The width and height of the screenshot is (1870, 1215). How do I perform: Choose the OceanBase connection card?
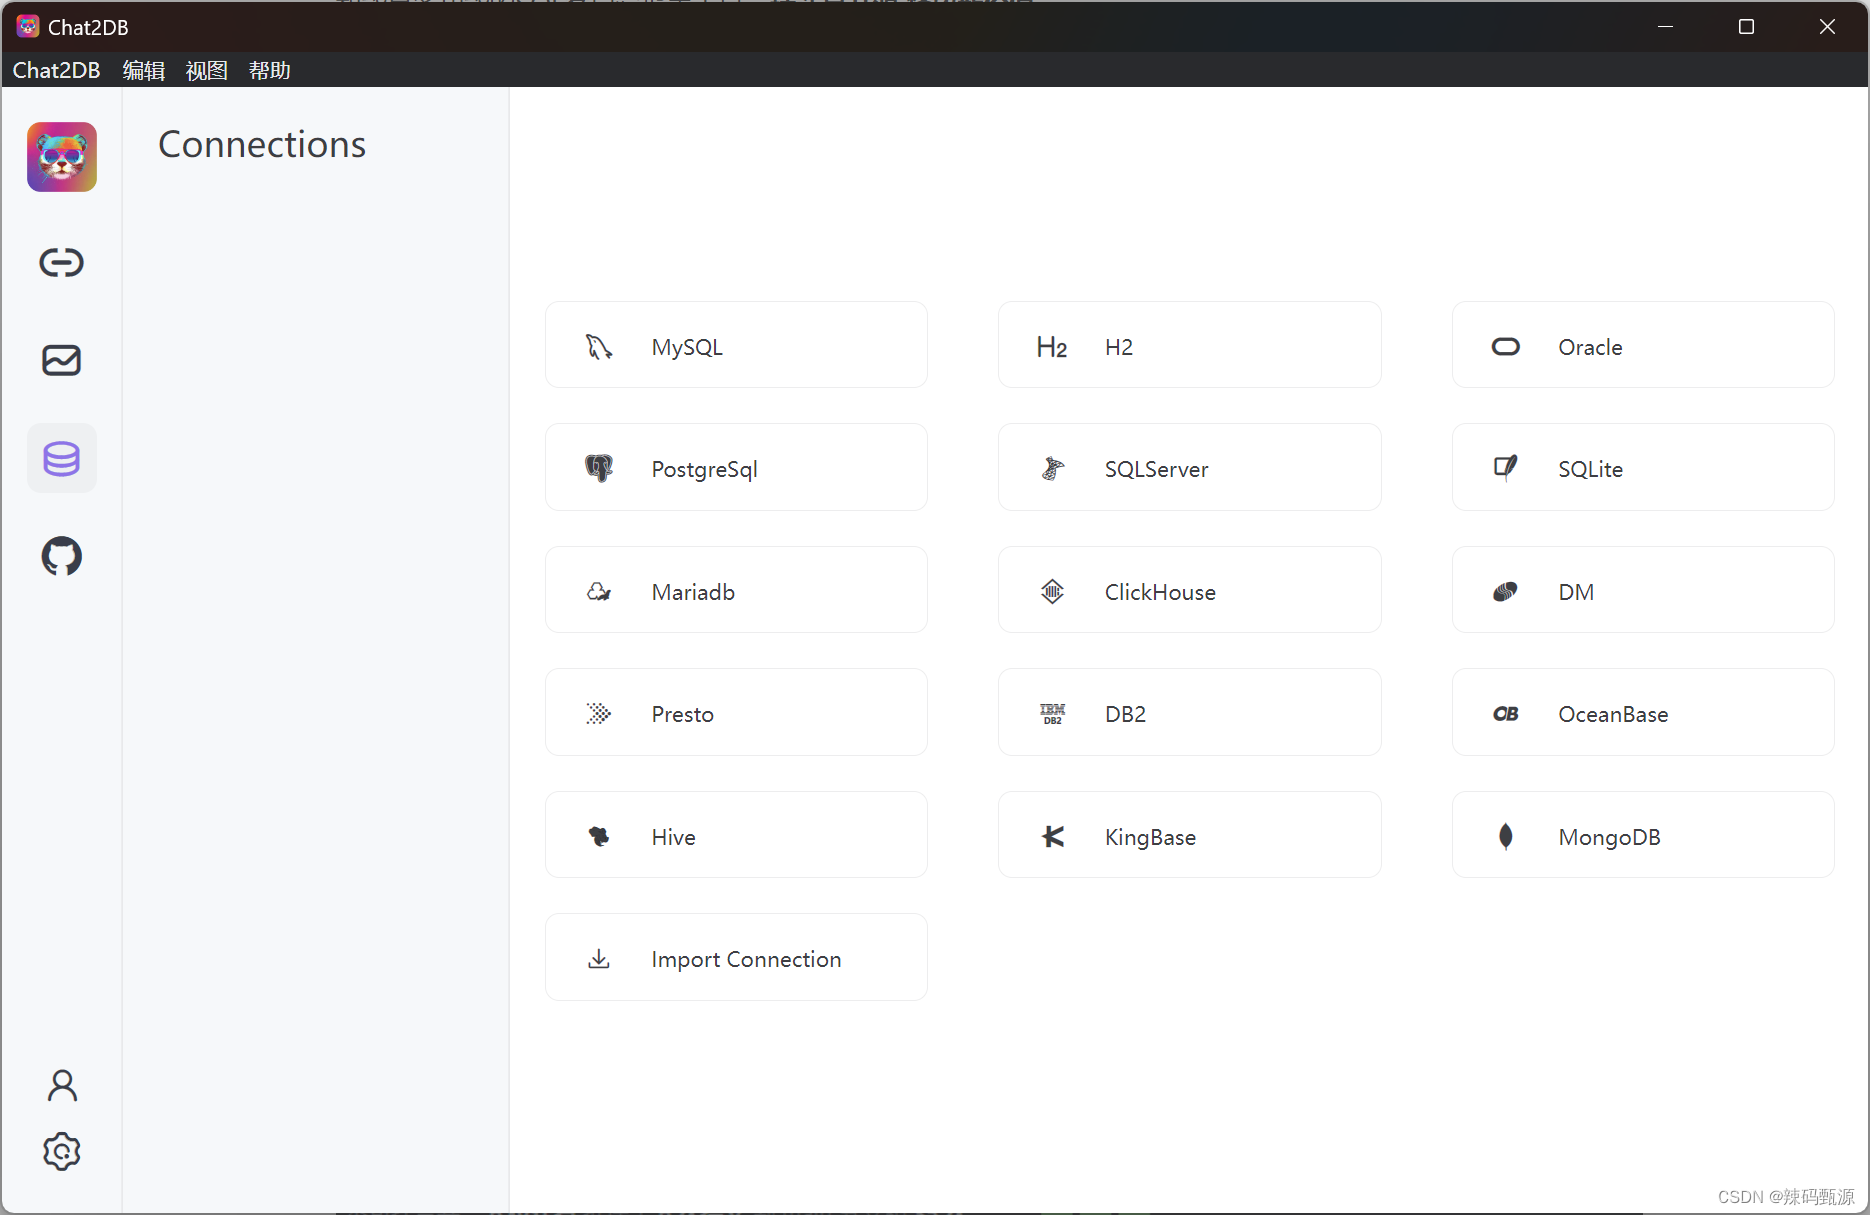pos(1643,712)
